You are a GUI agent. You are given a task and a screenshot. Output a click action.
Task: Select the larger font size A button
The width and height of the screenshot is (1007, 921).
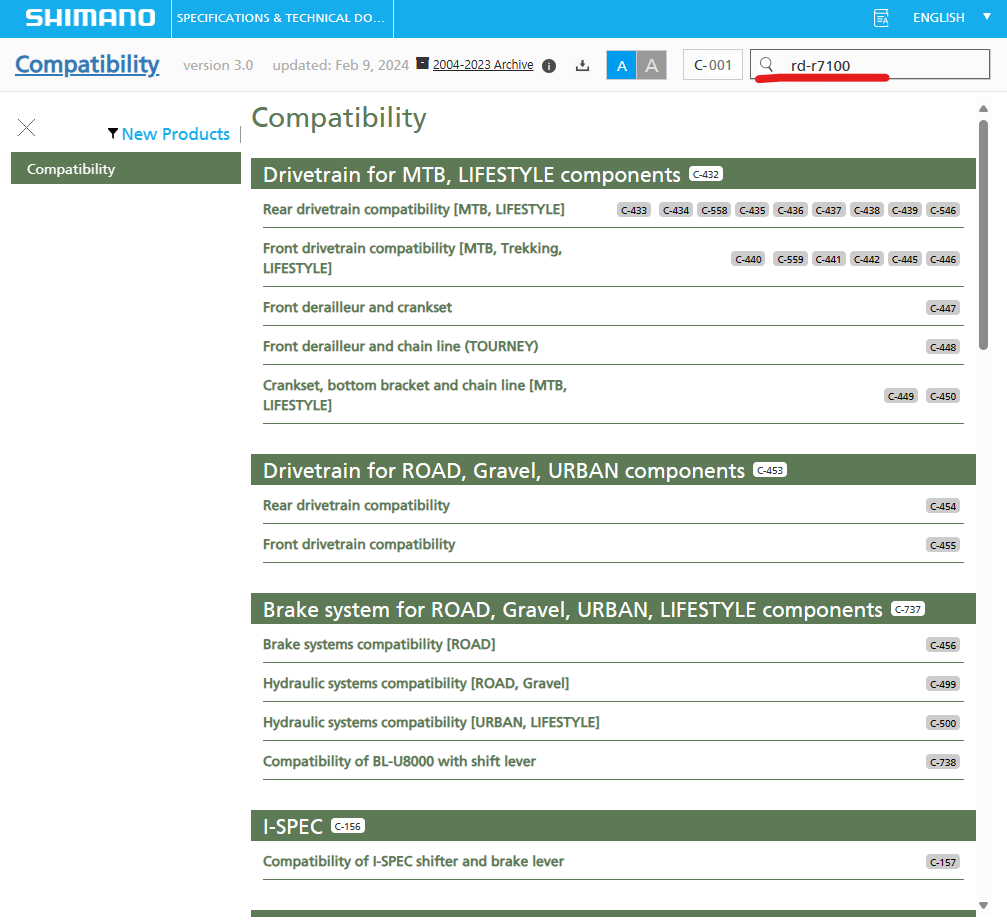pos(651,66)
